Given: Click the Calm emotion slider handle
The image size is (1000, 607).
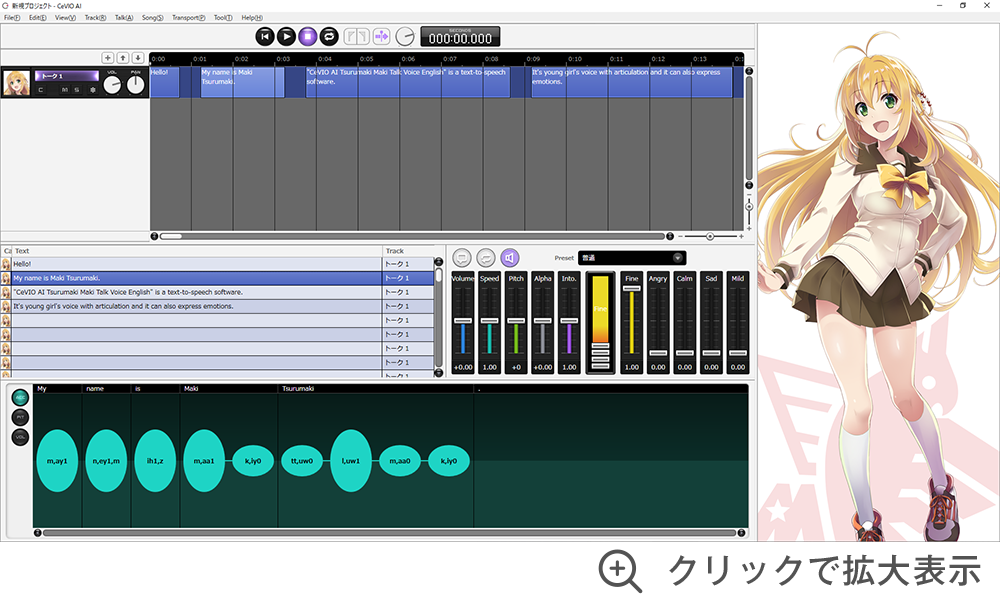Looking at the screenshot, I should (x=685, y=353).
